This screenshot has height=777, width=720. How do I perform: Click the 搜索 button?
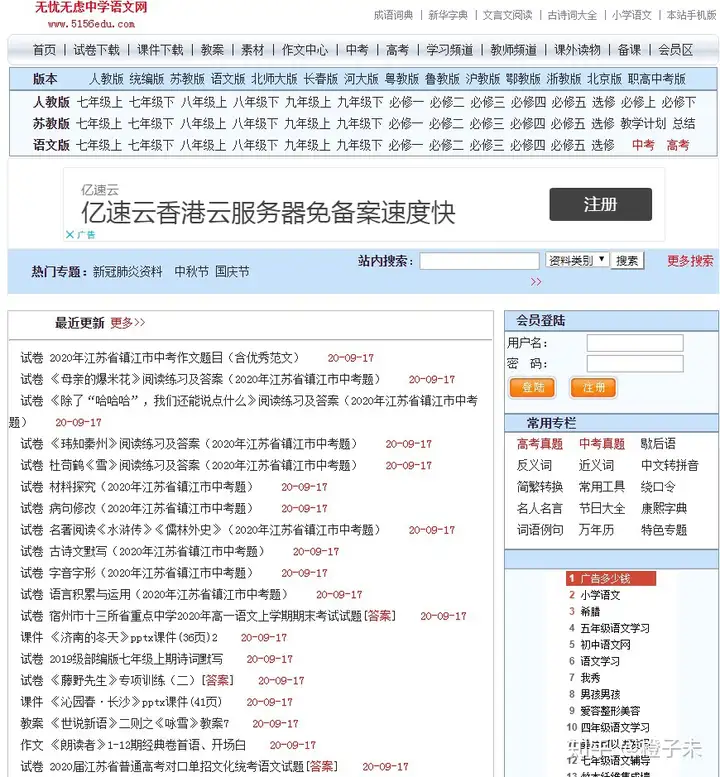pyautogui.click(x=627, y=261)
